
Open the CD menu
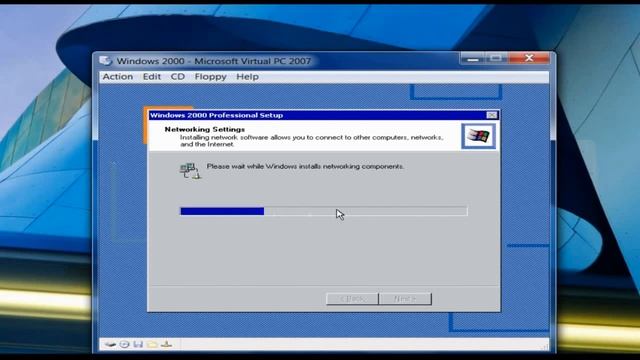(178, 77)
